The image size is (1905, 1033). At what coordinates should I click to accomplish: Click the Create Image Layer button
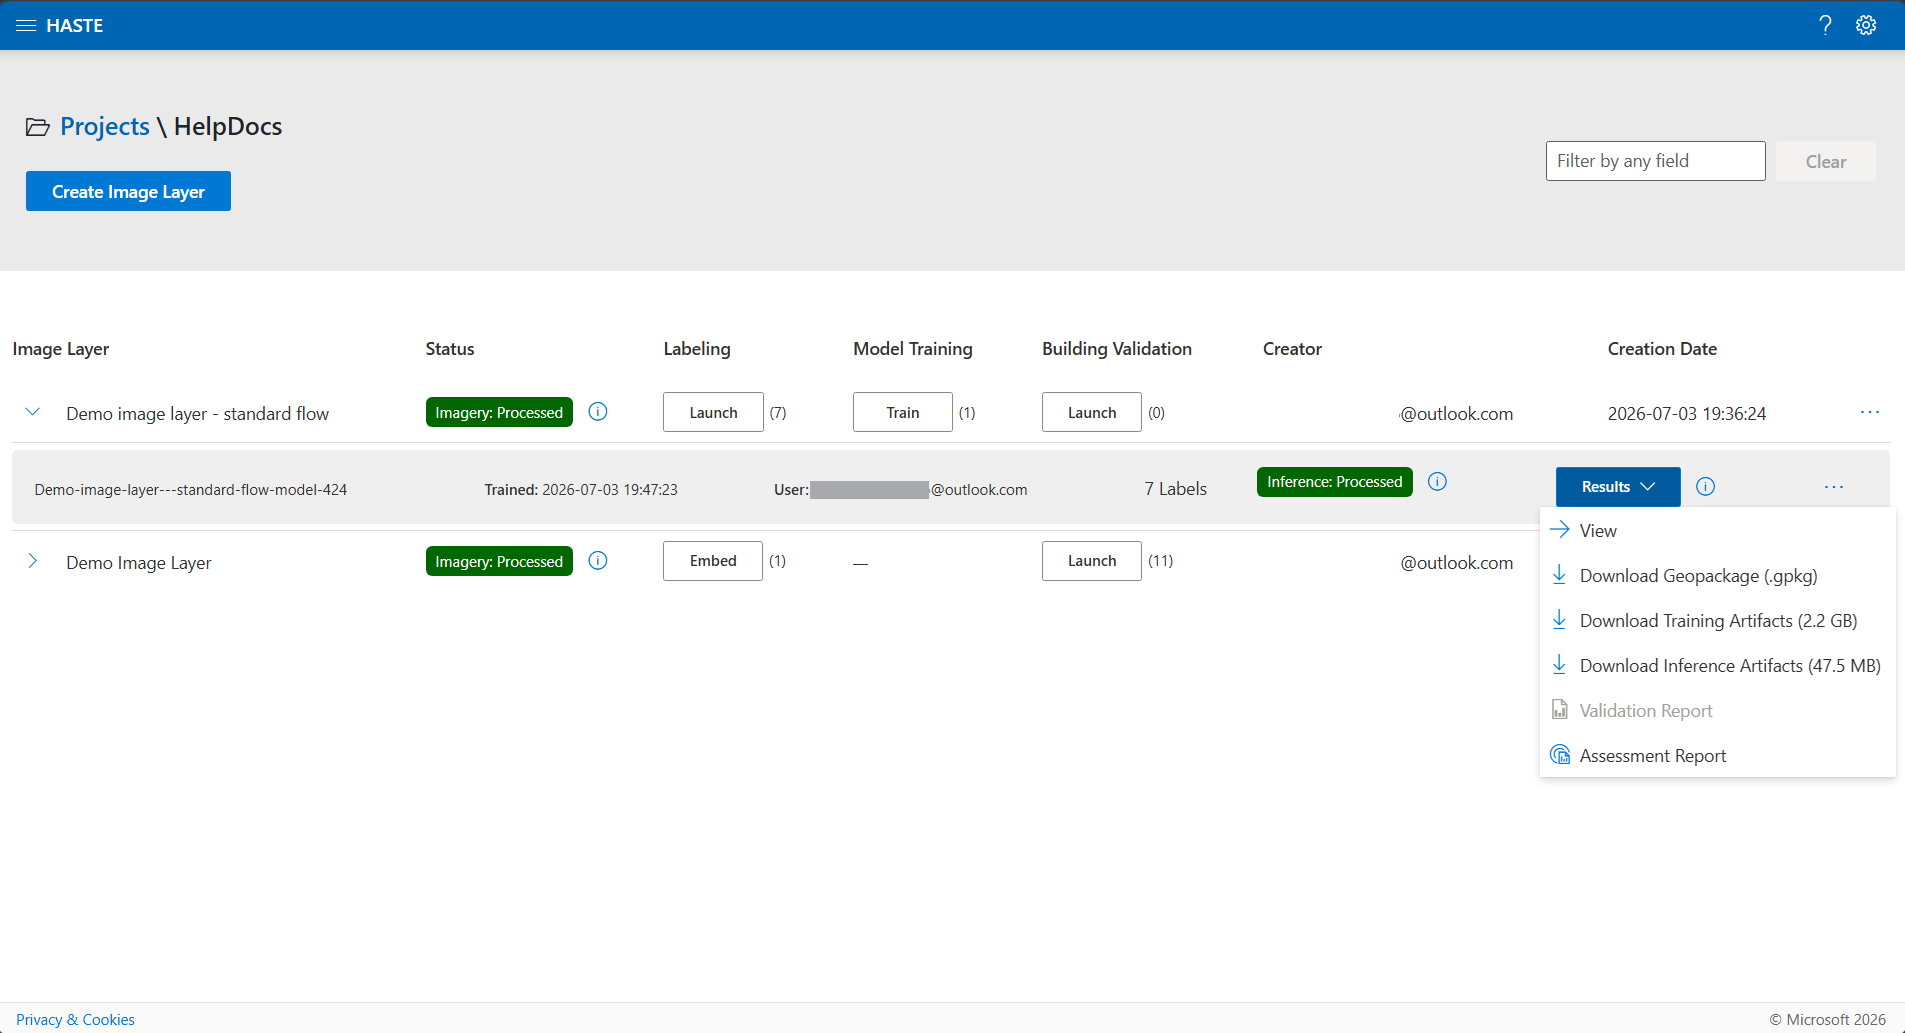click(128, 191)
